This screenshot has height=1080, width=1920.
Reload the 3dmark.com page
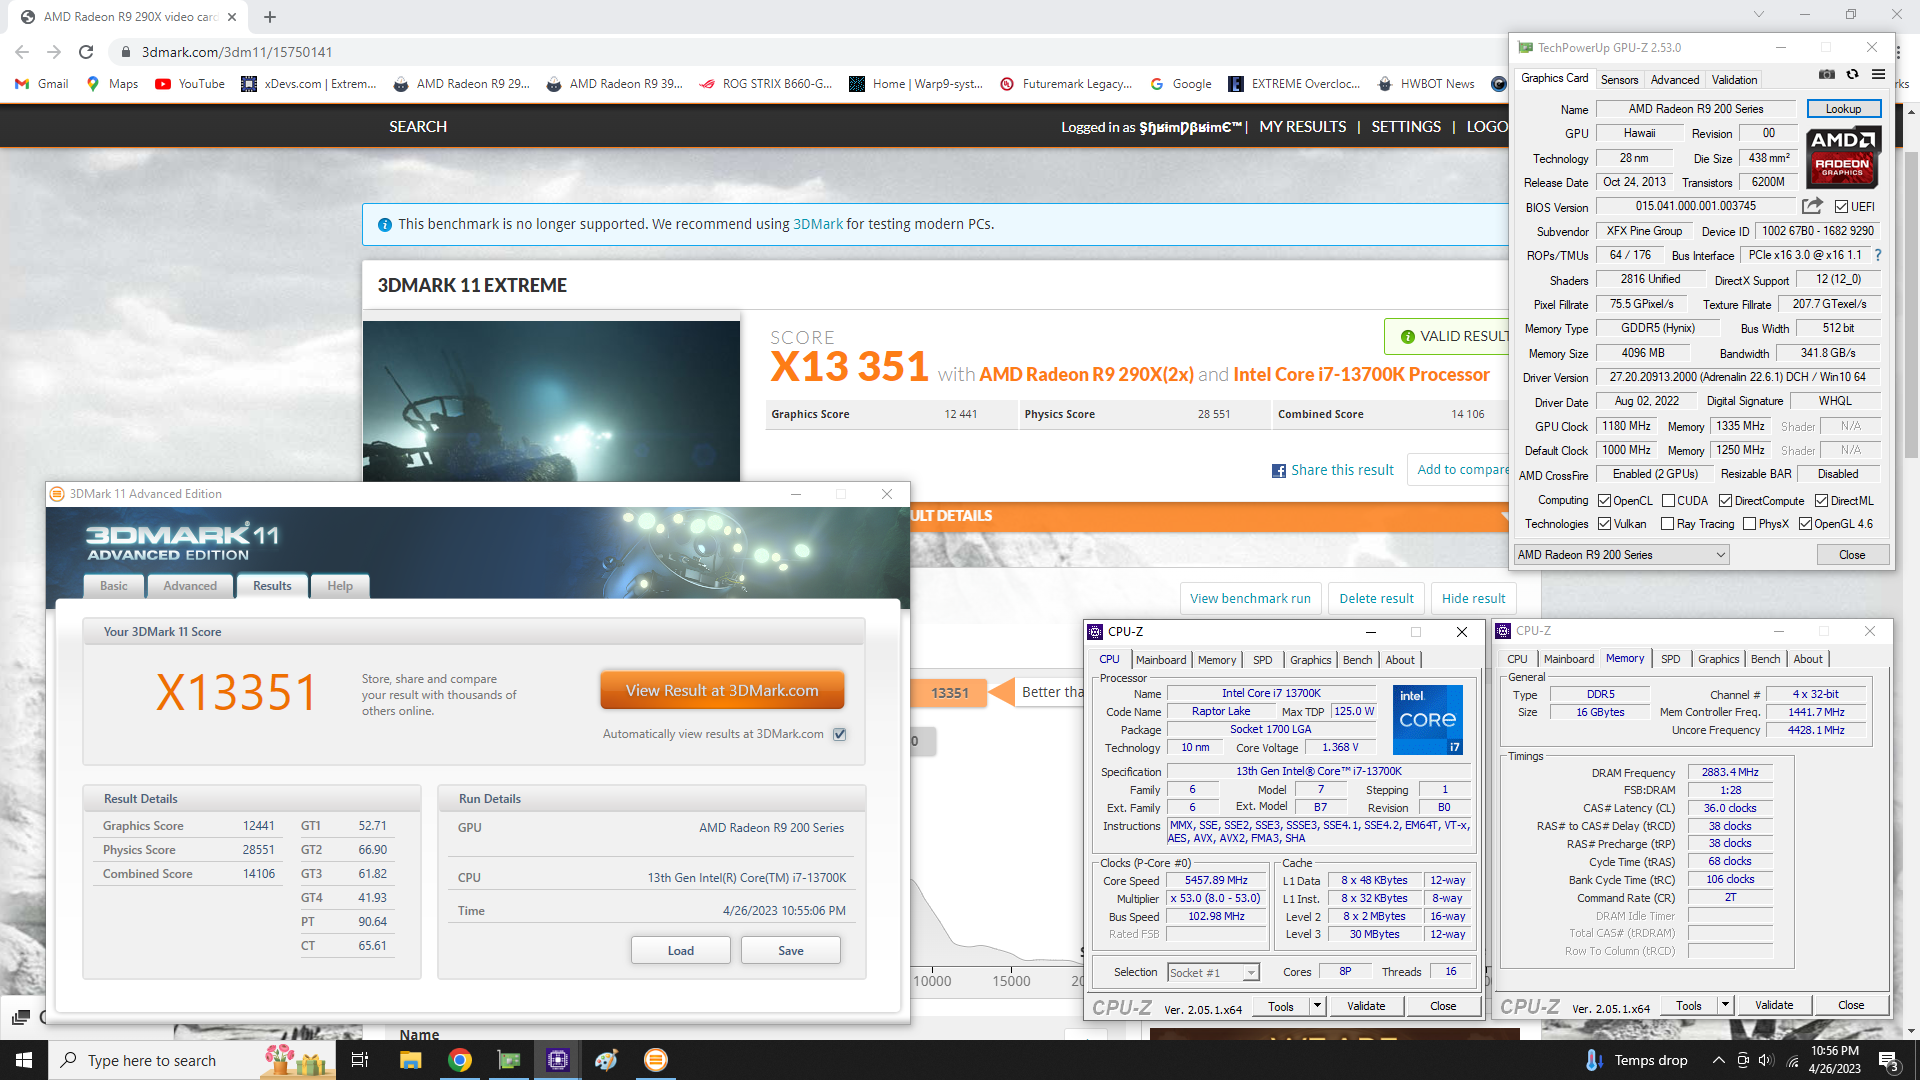coord(86,52)
